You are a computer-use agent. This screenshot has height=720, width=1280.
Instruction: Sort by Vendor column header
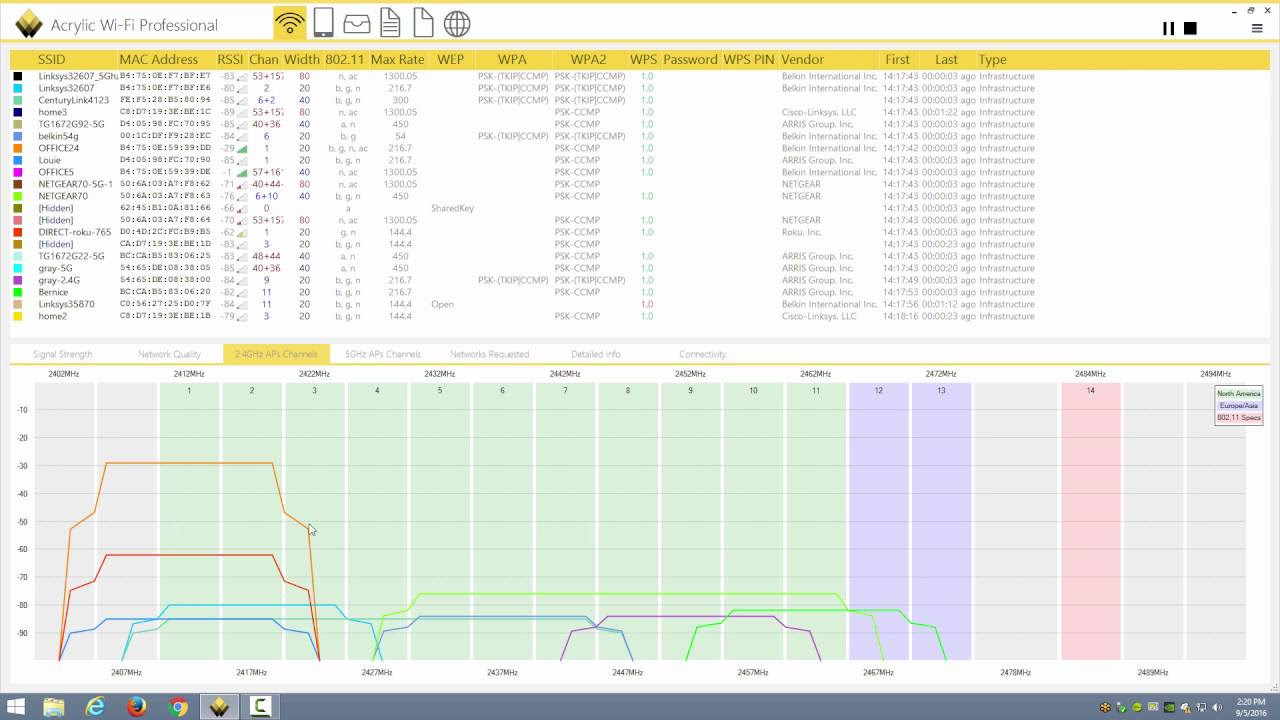(803, 59)
